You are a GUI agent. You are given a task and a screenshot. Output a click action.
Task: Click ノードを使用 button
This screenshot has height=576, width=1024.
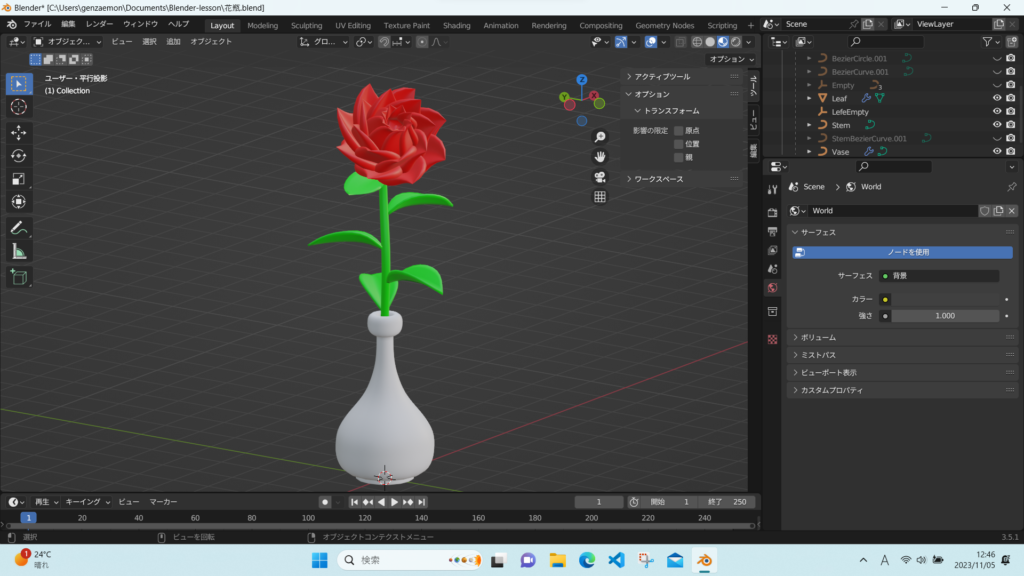pyautogui.click(x=903, y=252)
